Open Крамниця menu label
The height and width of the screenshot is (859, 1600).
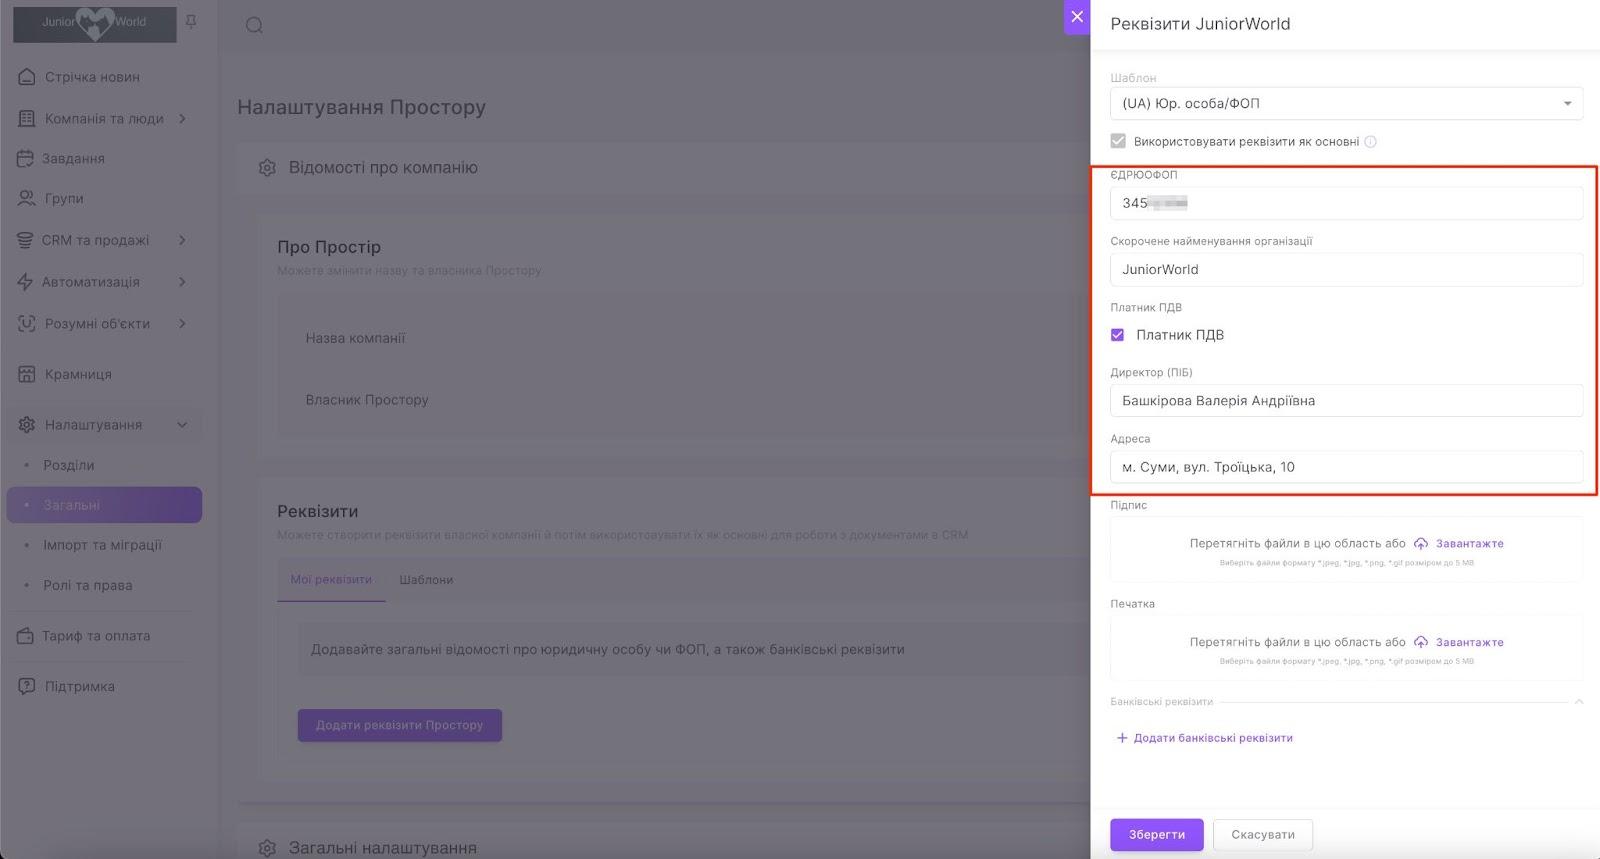(x=78, y=374)
